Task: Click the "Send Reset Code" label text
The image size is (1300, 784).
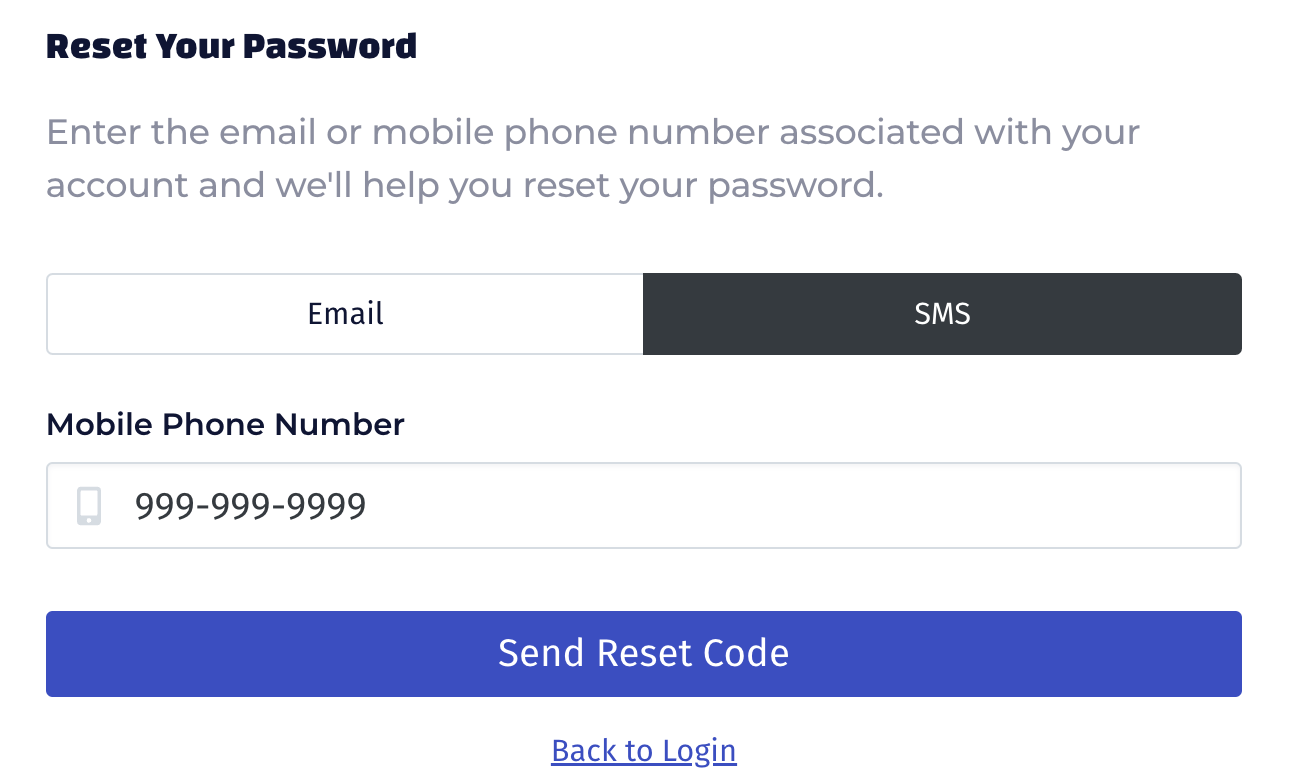Action: tap(643, 653)
